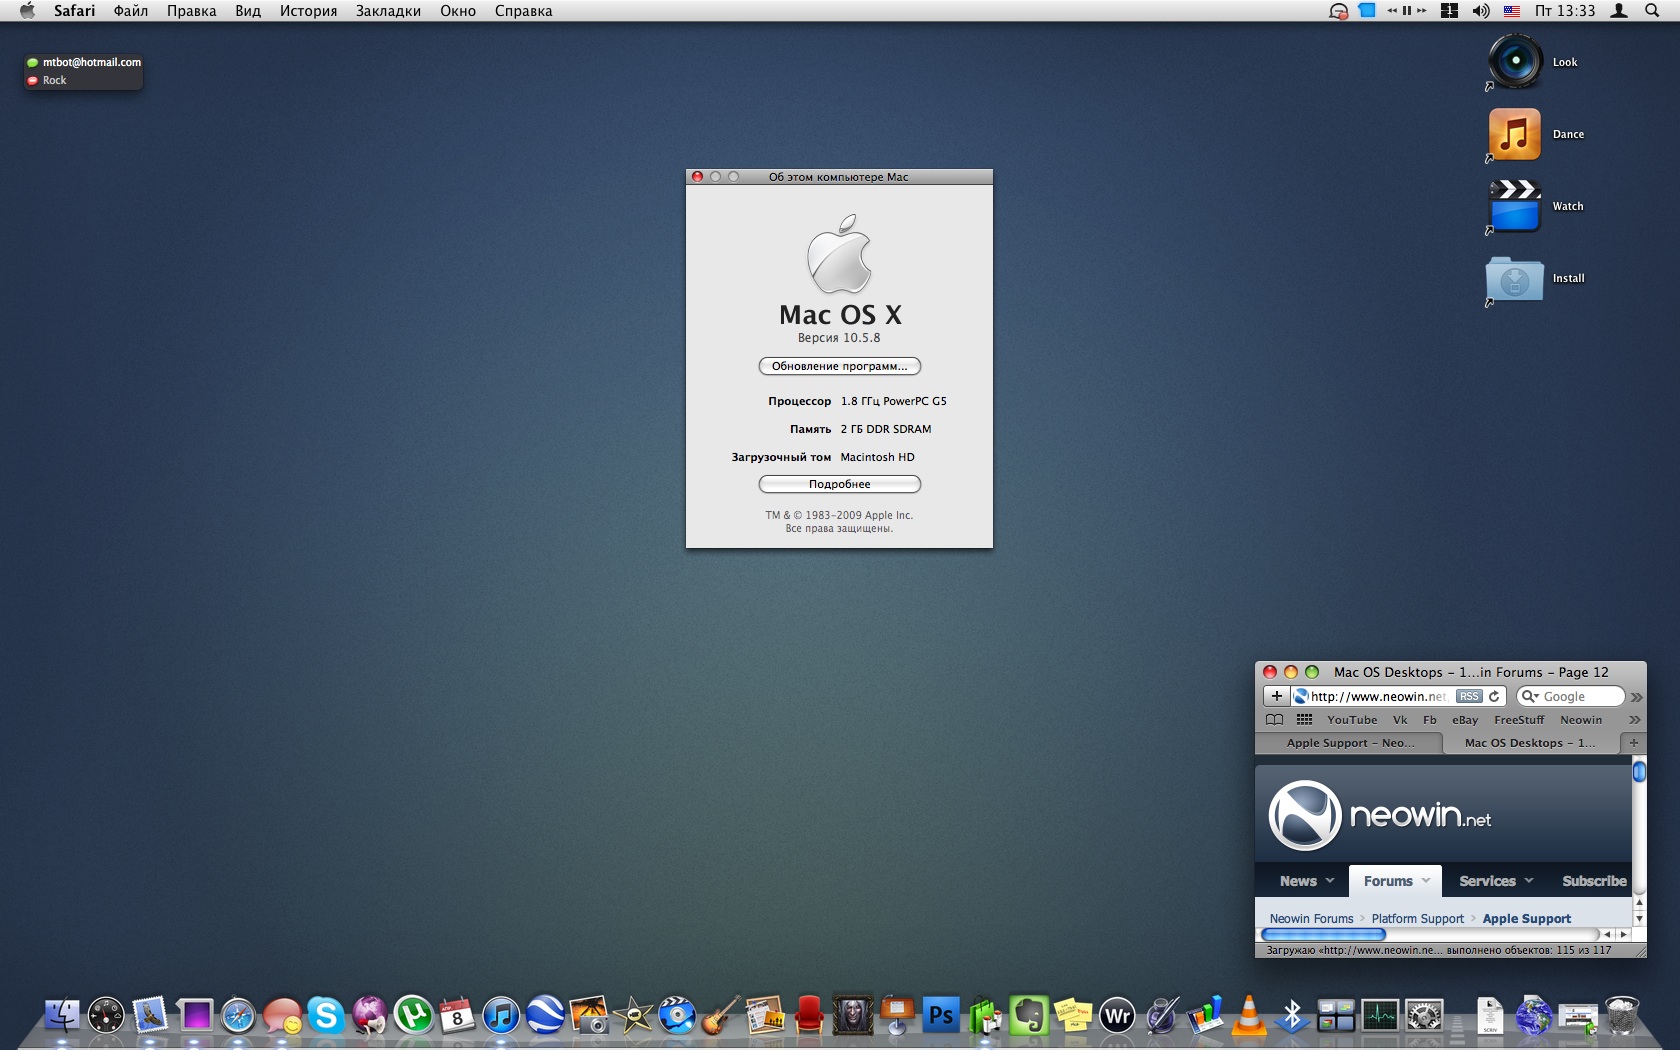The height and width of the screenshot is (1050, 1680).
Task: Click the RSS icon in Safari's address bar
Action: 1469,696
